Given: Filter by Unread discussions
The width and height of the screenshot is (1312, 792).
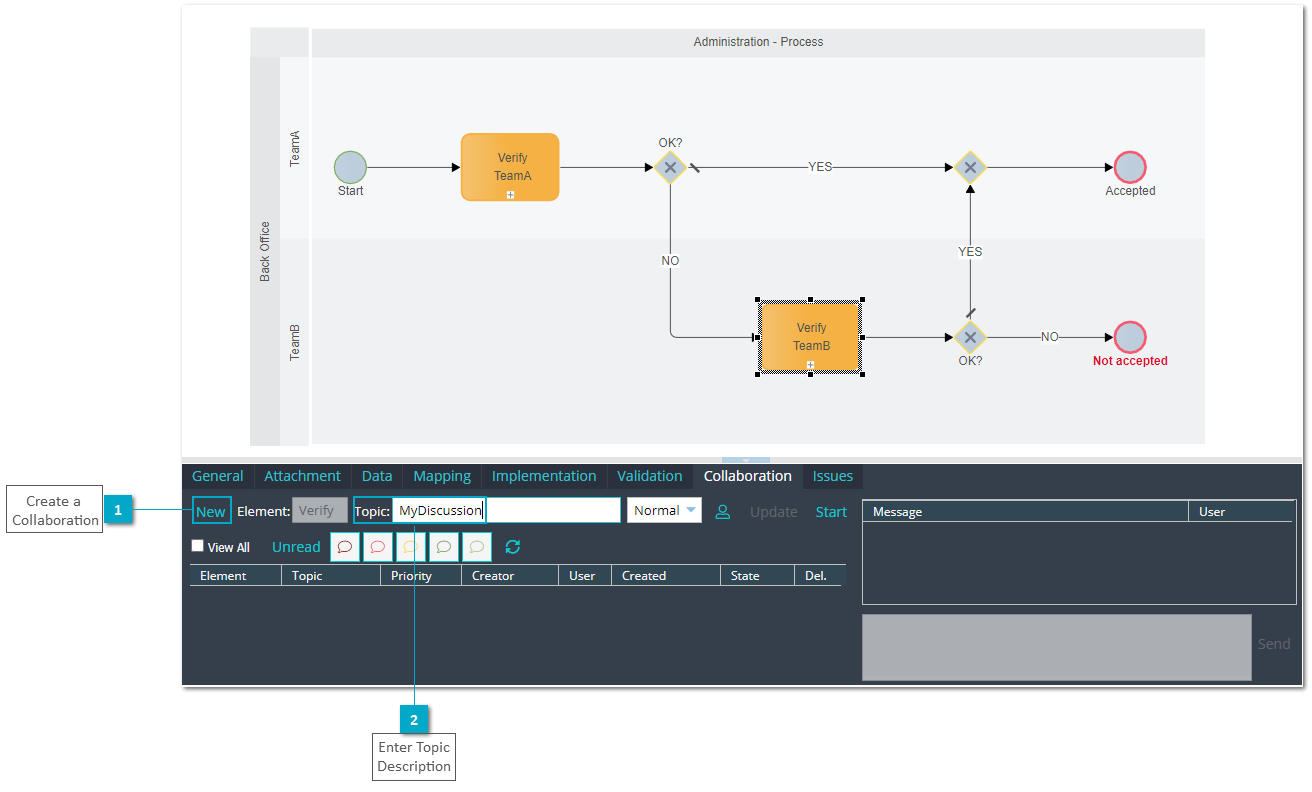Looking at the screenshot, I should pos(296,547).
